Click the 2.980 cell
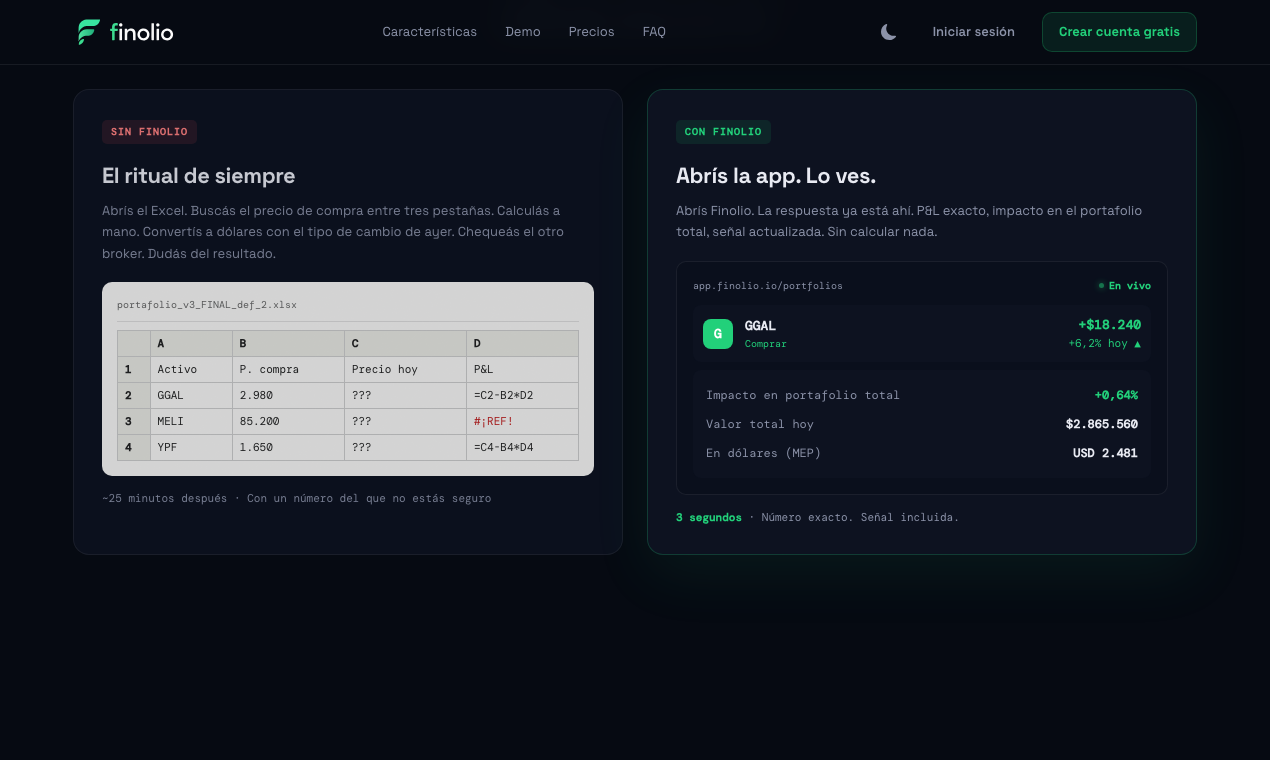 (288, 396)
